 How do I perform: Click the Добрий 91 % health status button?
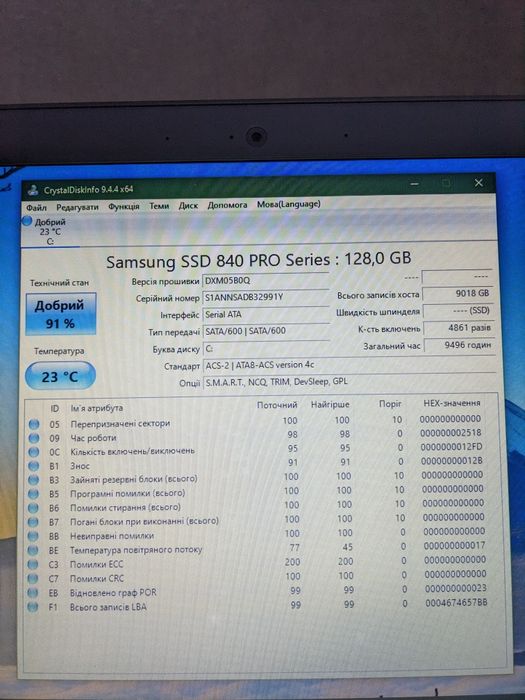pos(61,314)
